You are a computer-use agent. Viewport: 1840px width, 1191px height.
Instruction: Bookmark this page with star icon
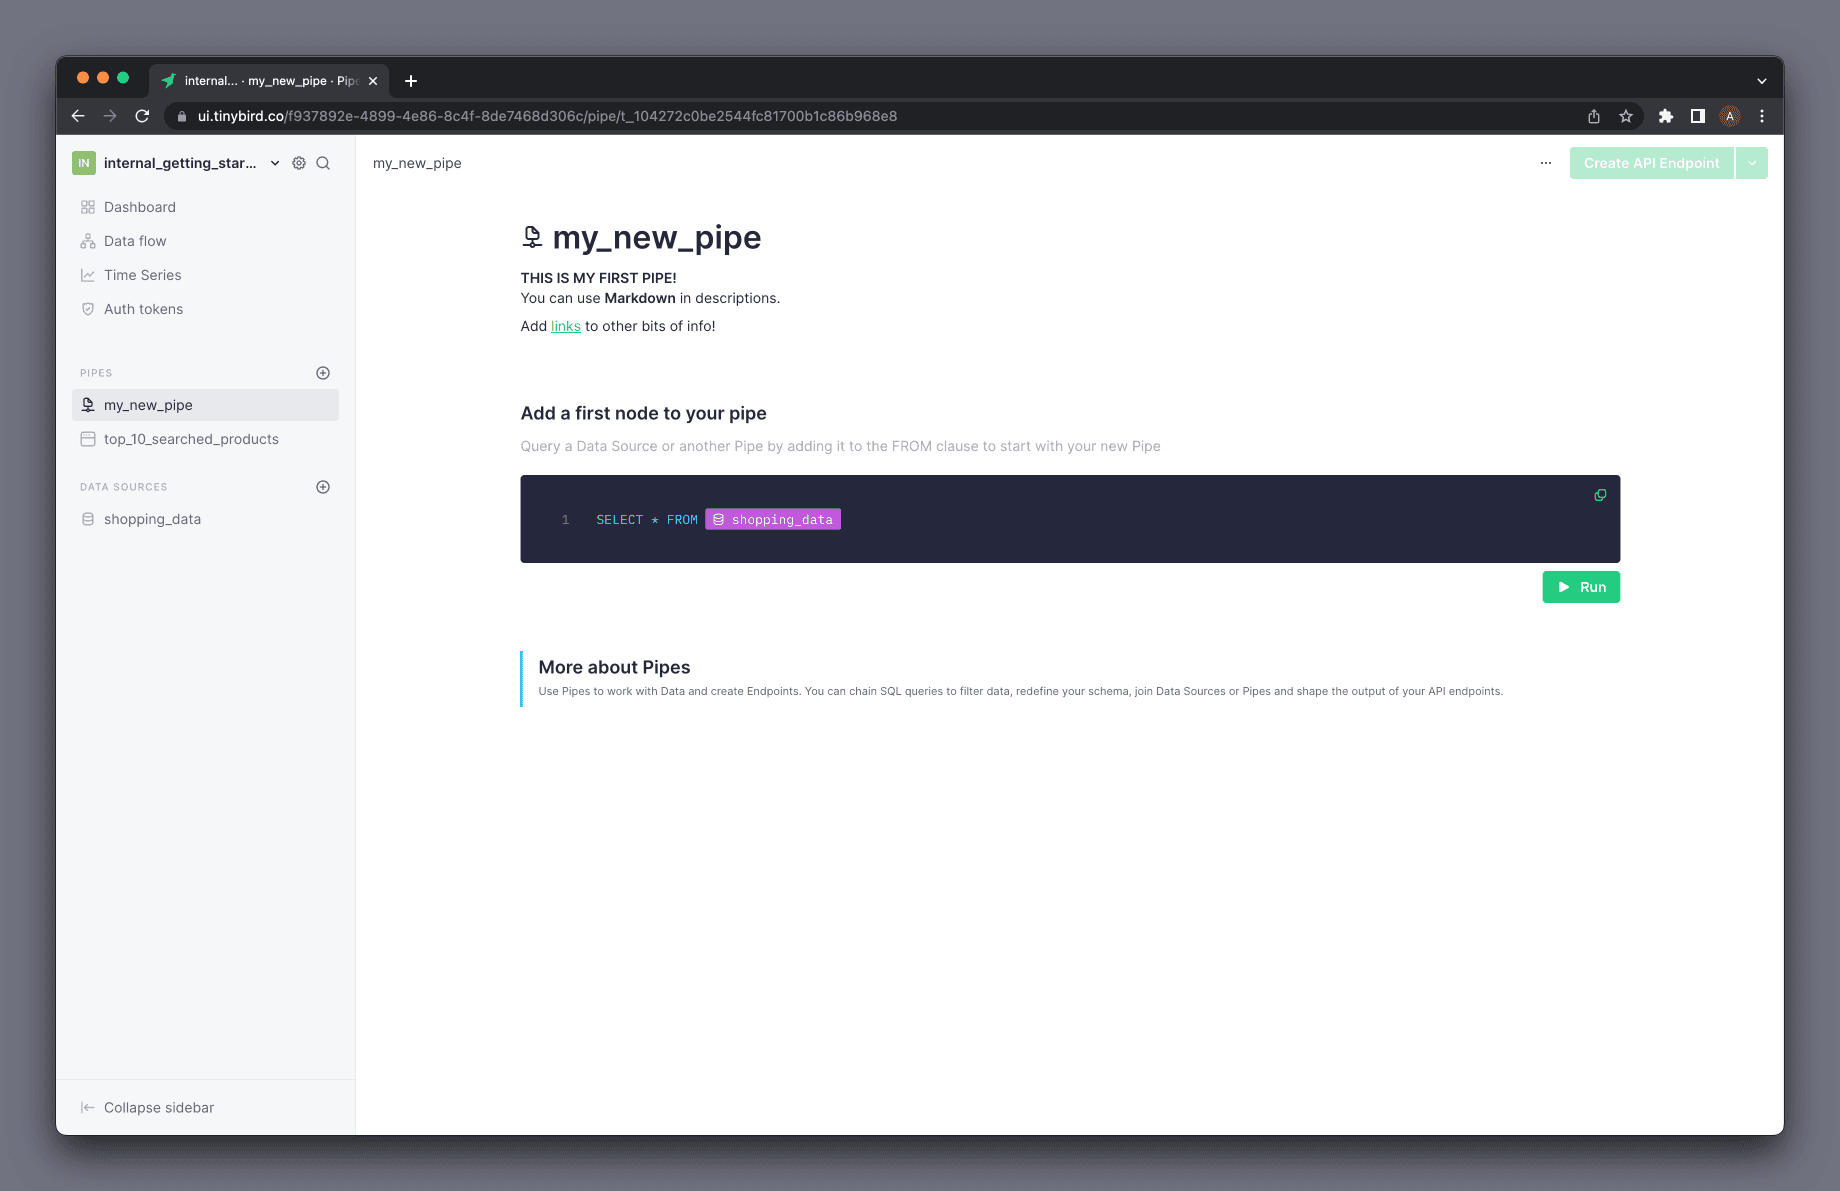(x=1626, y=116)
